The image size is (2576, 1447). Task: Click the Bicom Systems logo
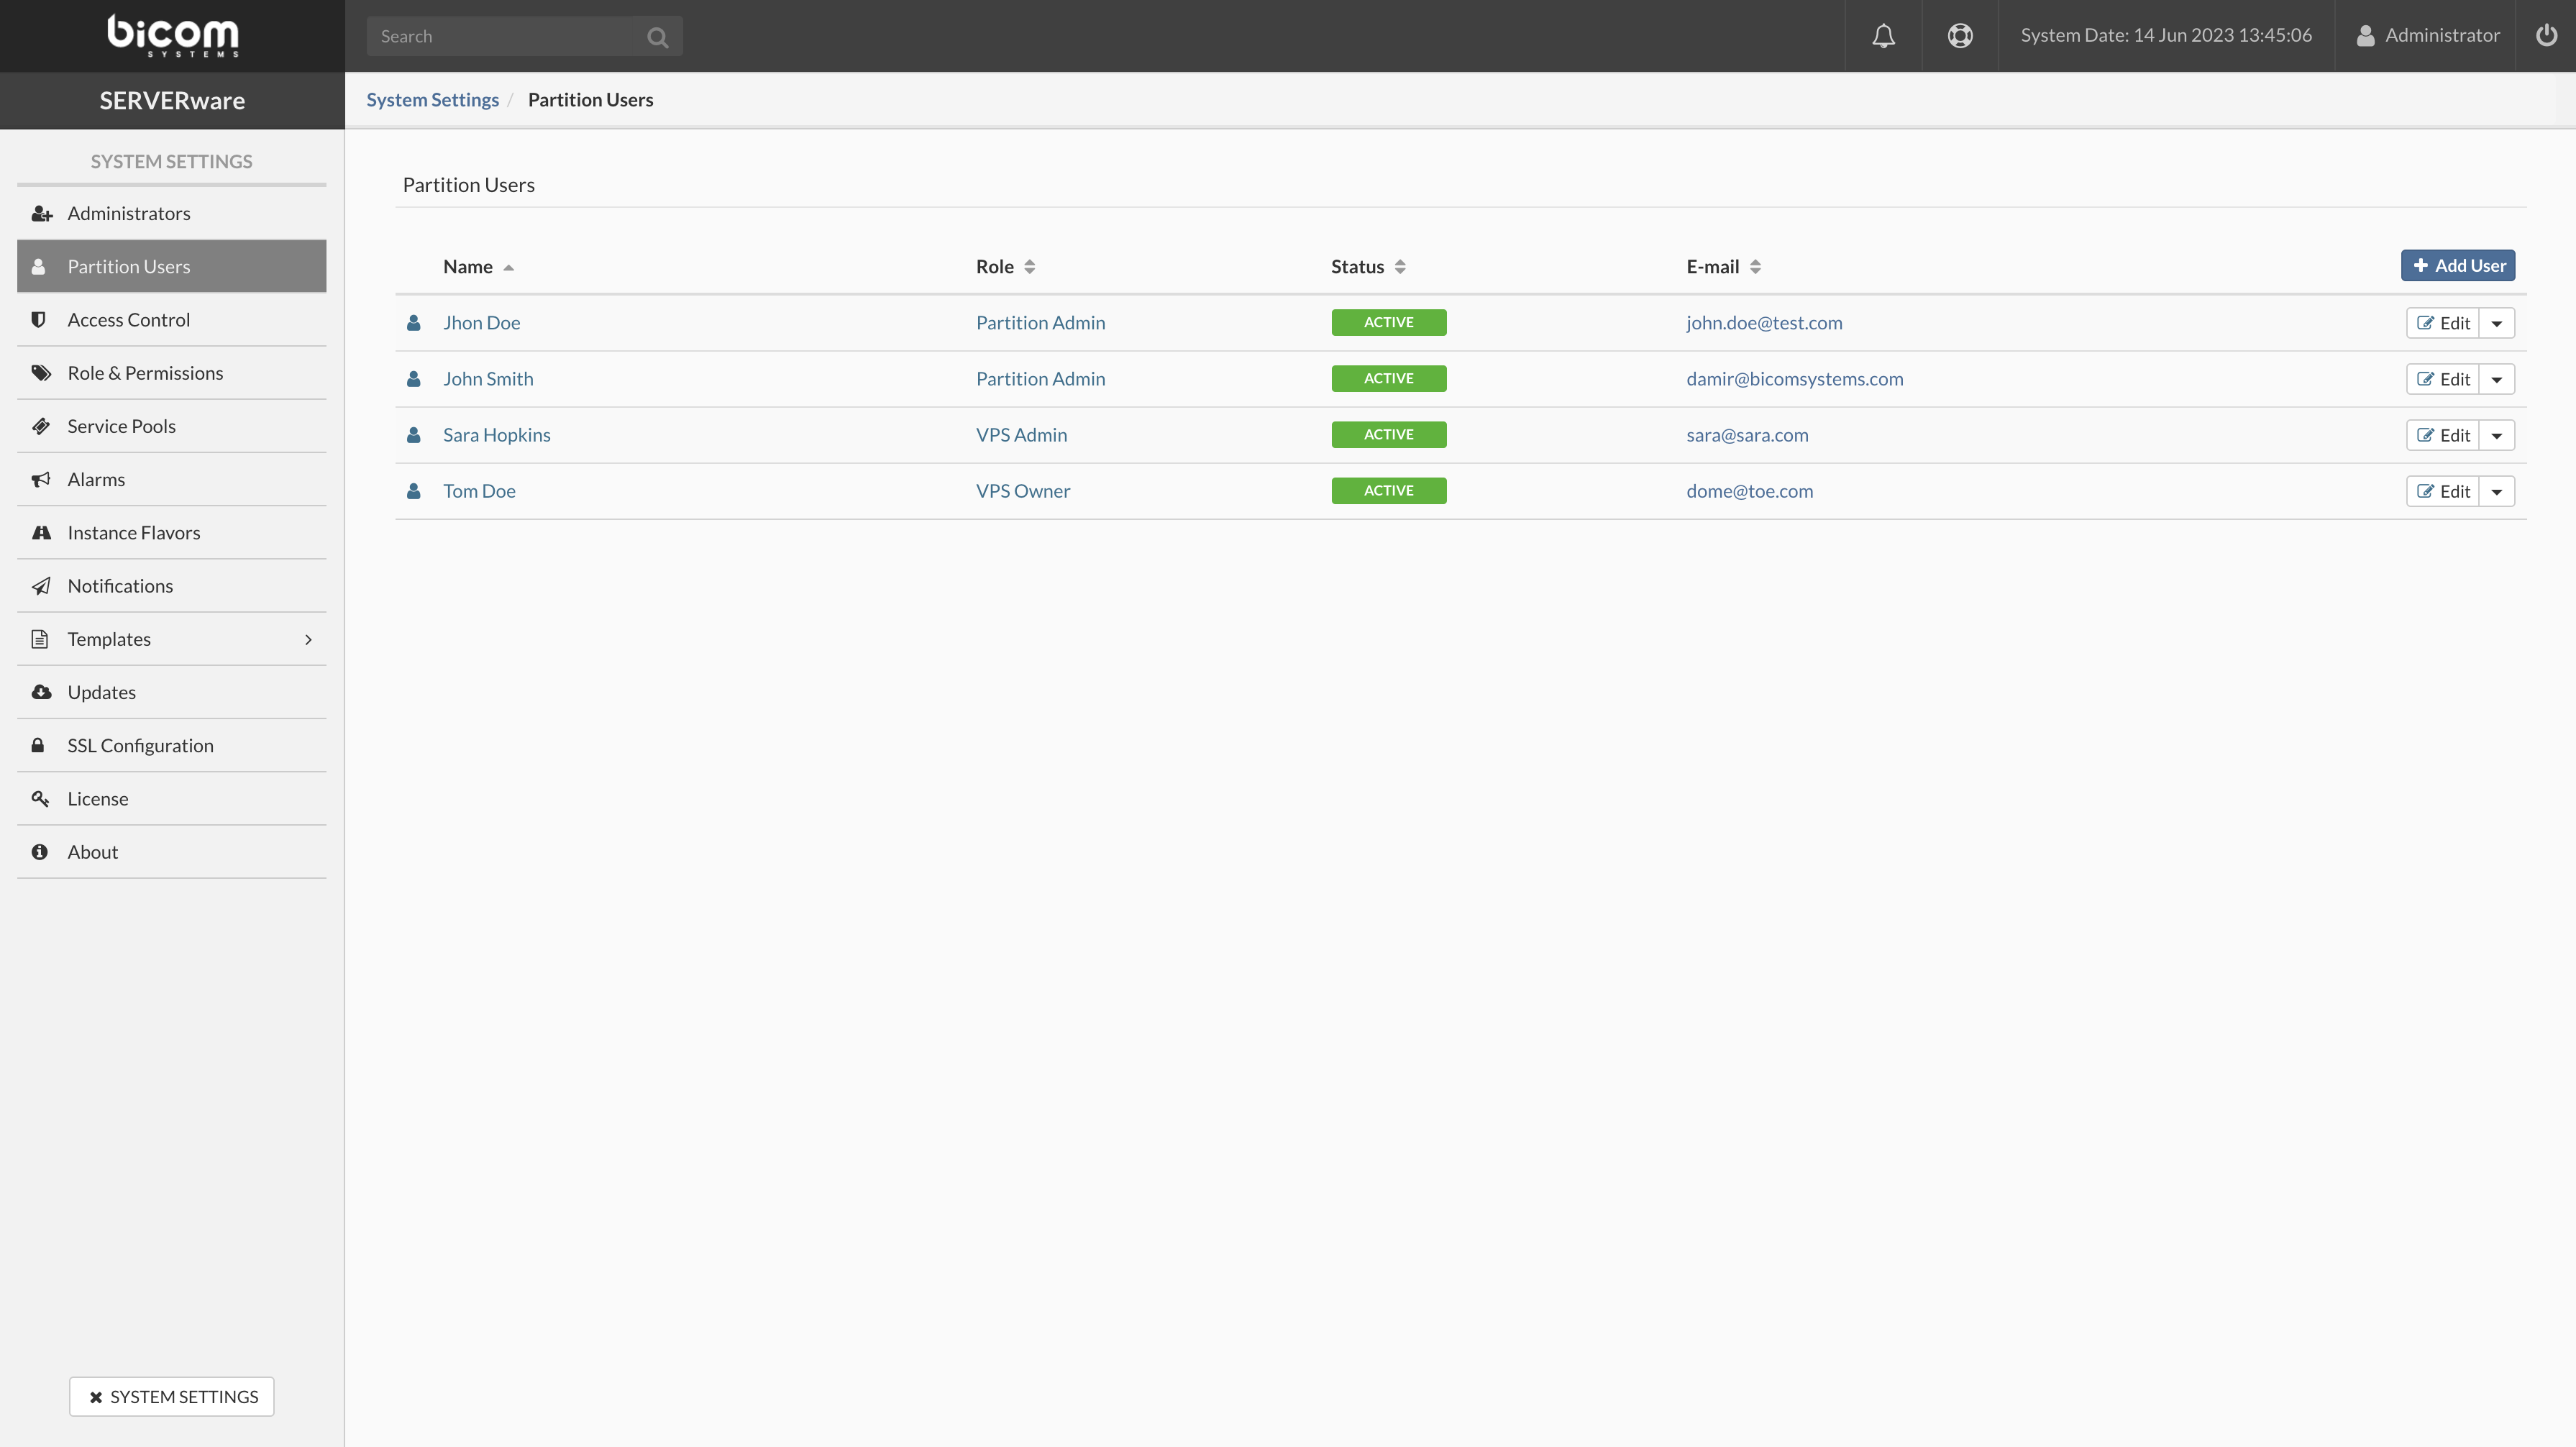point(172,36)
